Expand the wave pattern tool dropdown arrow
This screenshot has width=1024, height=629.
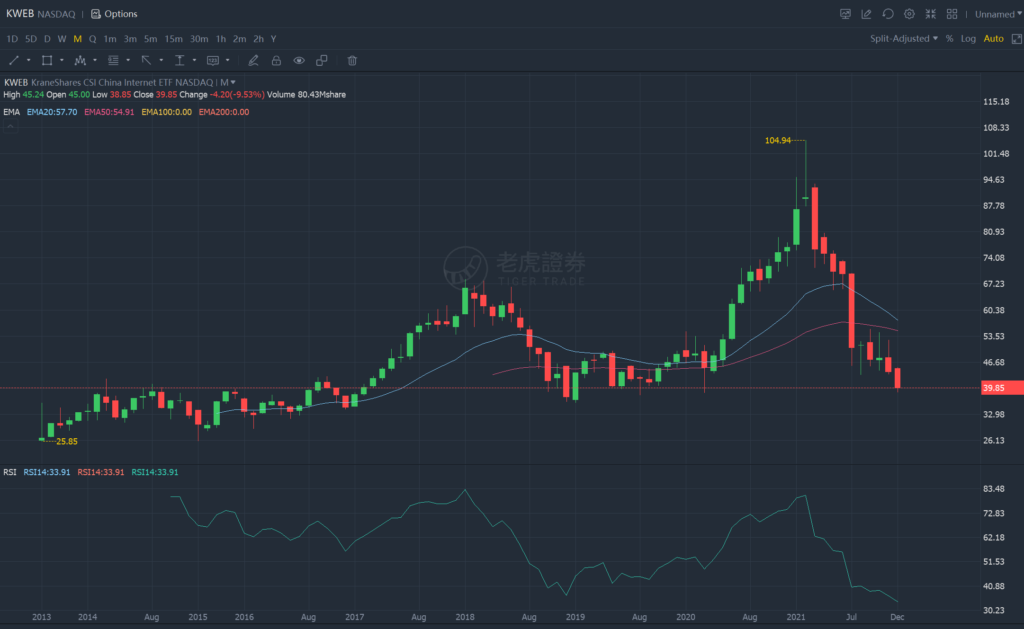95,60
